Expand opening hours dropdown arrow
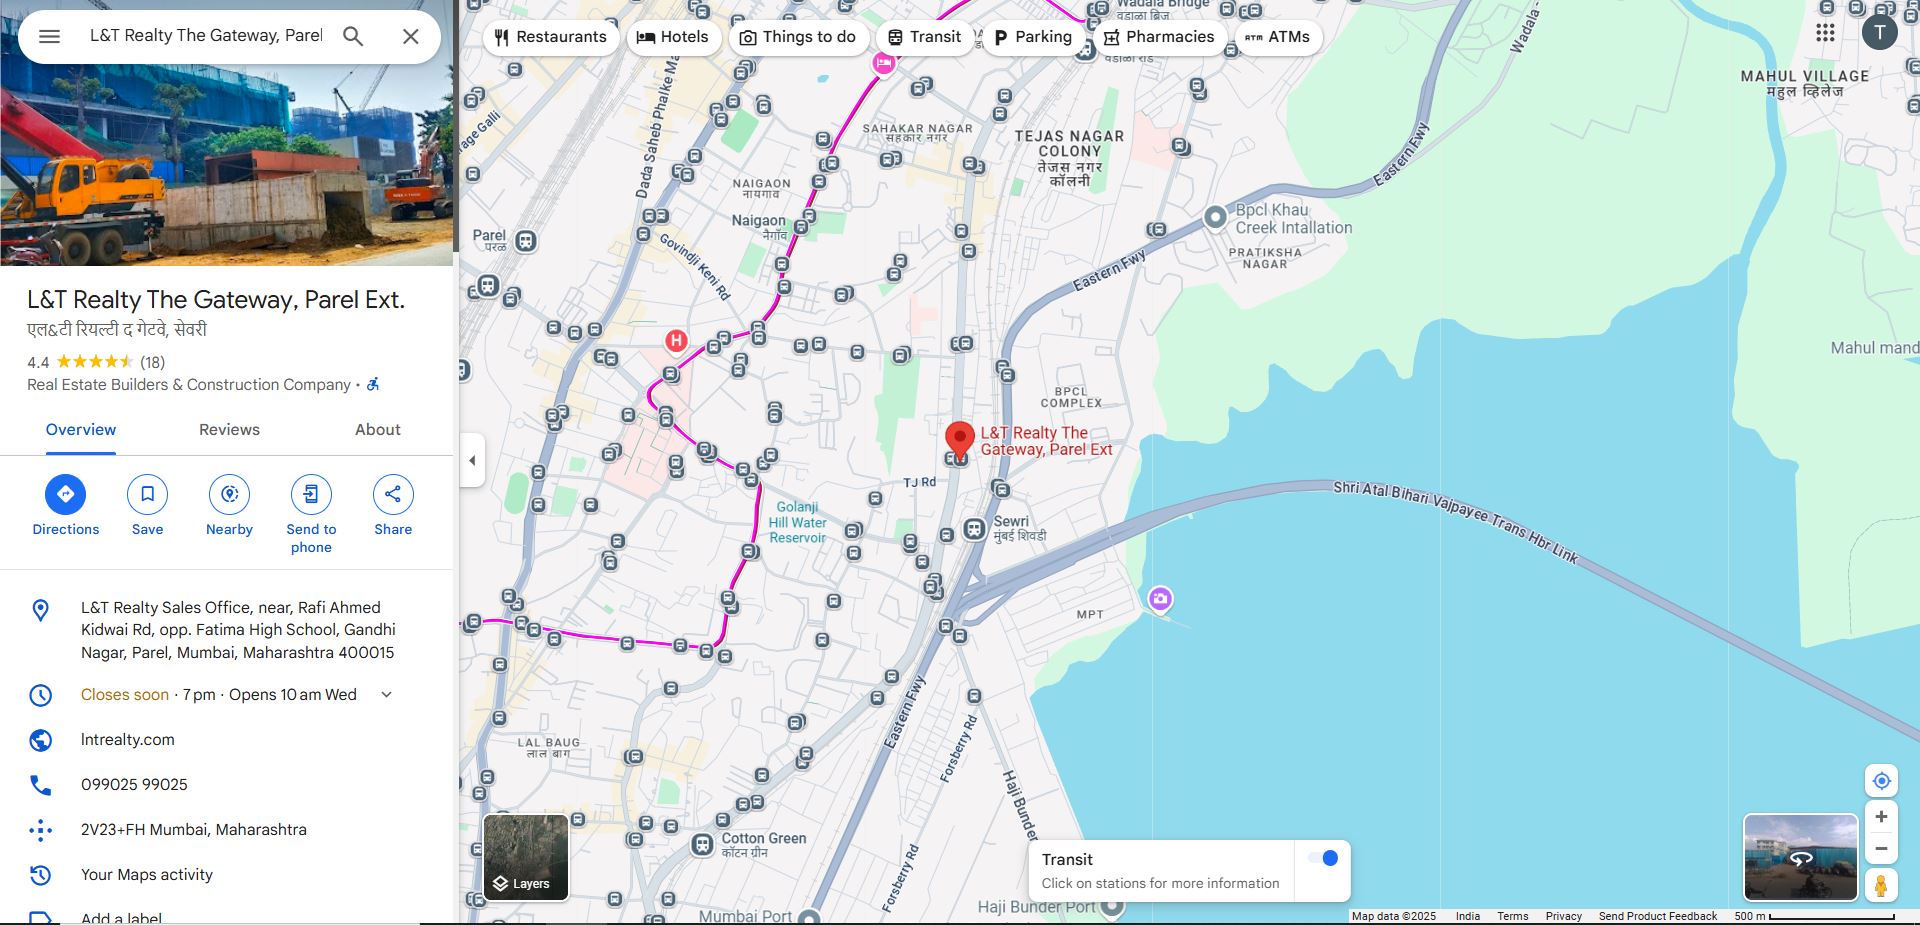This screenshot has height=925, width=1920. pyautogui.click(x=387, y=695)
